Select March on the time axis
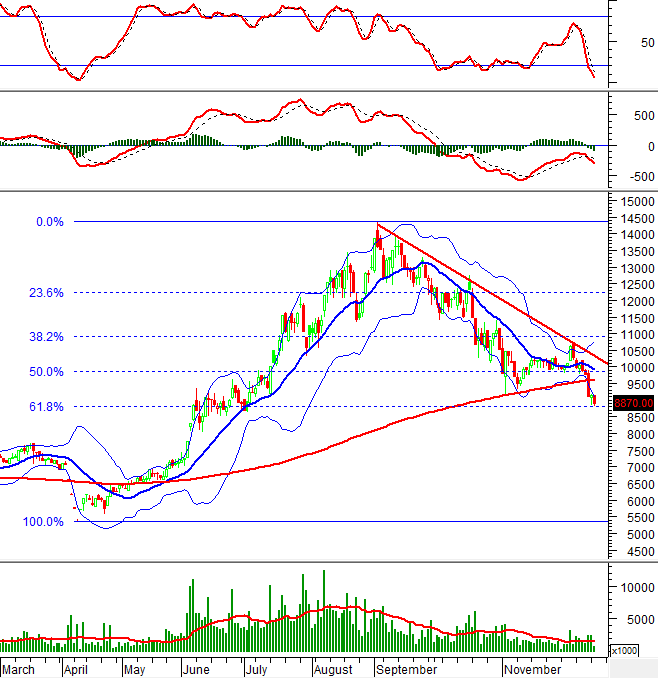658x678 pixels. (19, 668)
